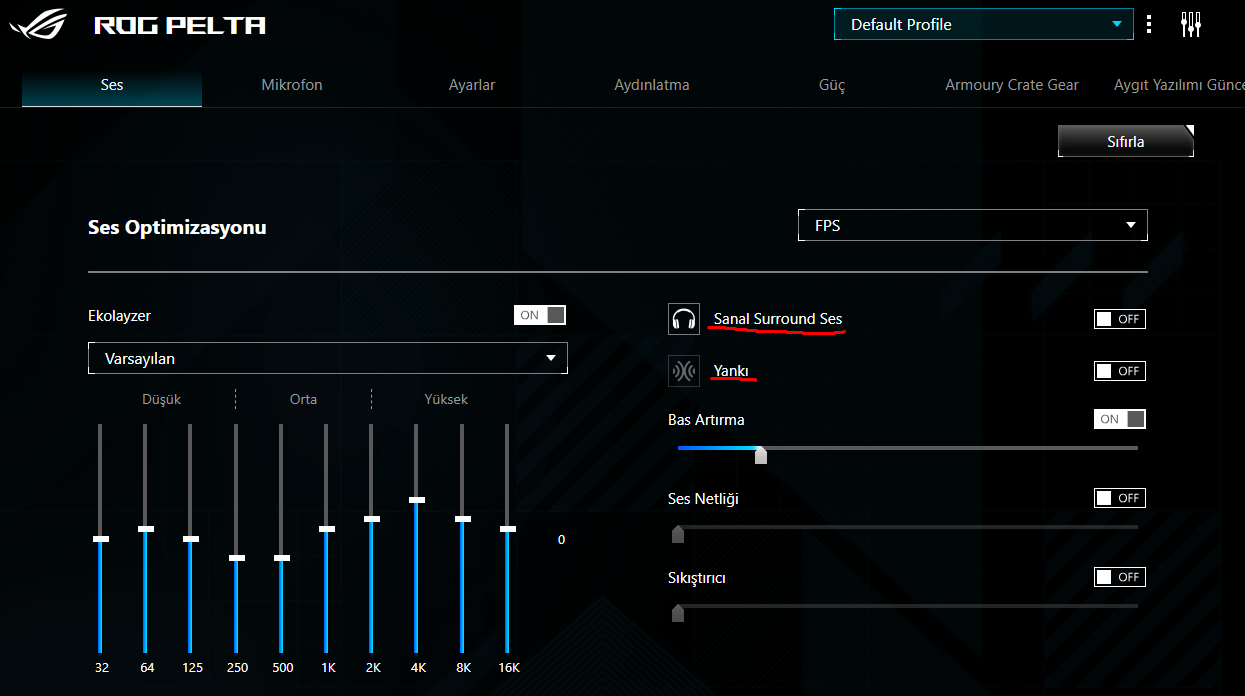Image resolution: width=1245 pixels, height=696 pixels.
Task: Click the Yankı label text
Action: [731, 371]
